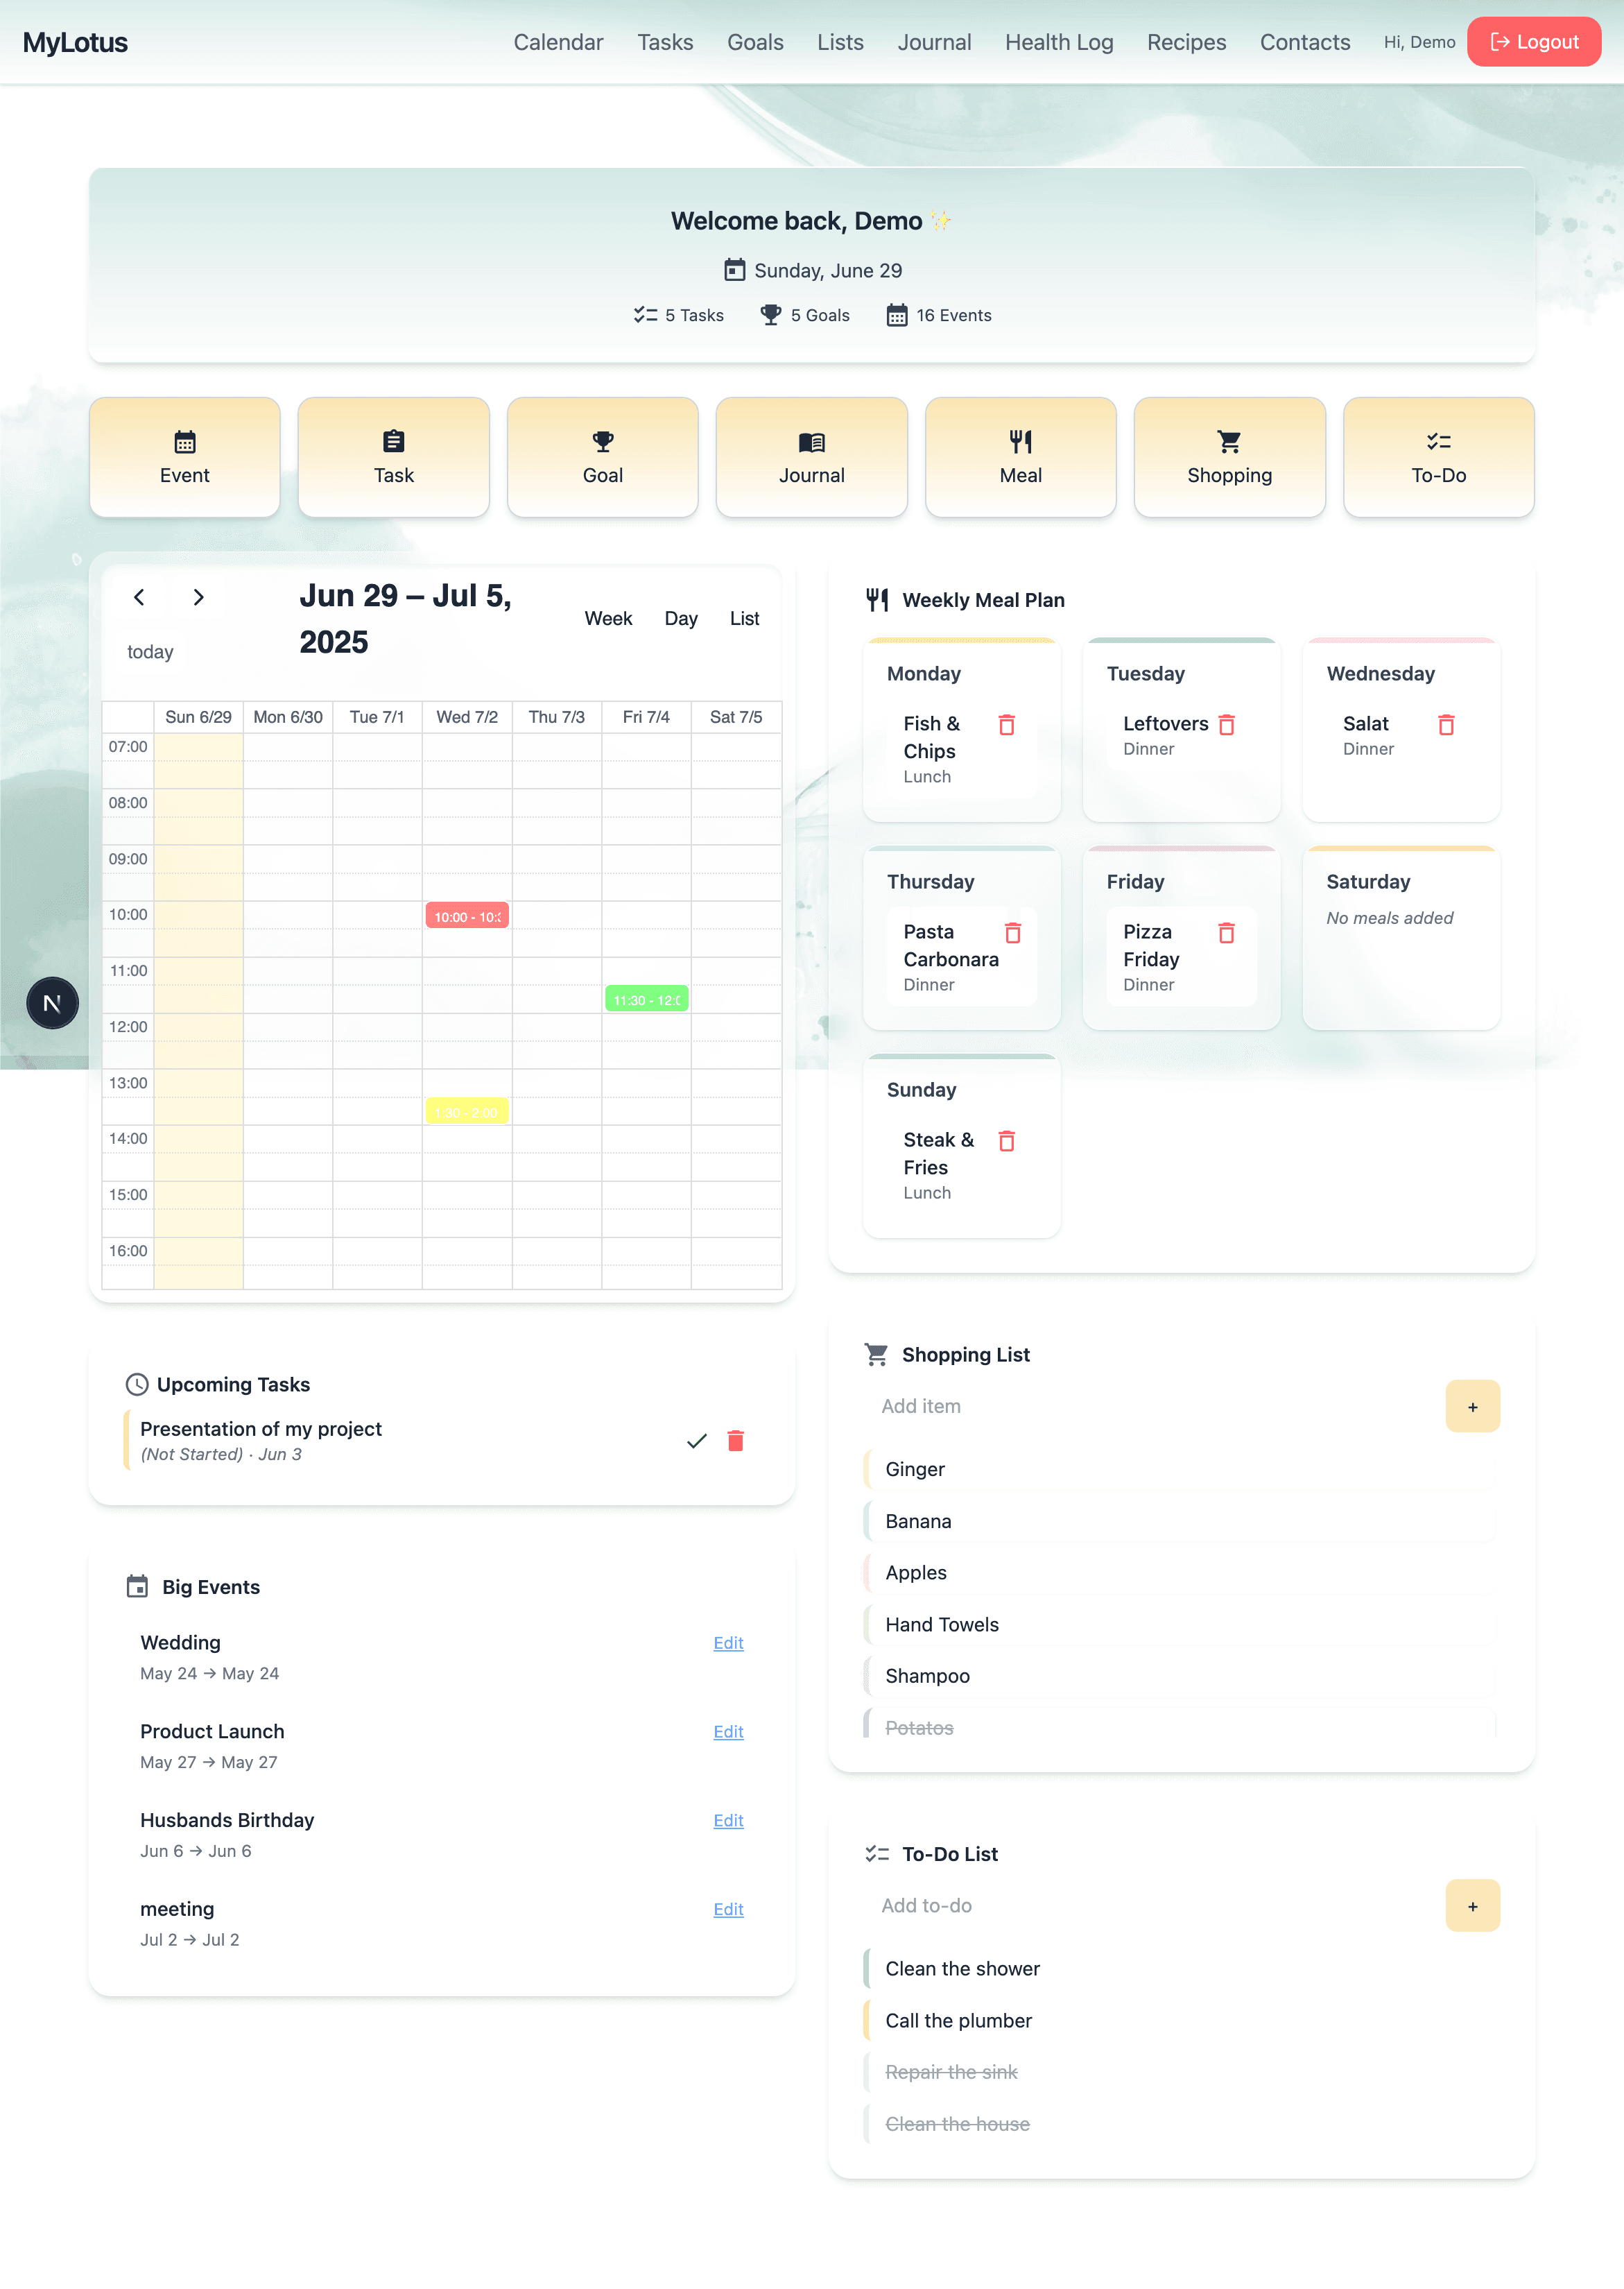Navigate to the next calendar week
This screenshot has width=1624, height=2289.
pyautogui.click(x=198, y=597)
